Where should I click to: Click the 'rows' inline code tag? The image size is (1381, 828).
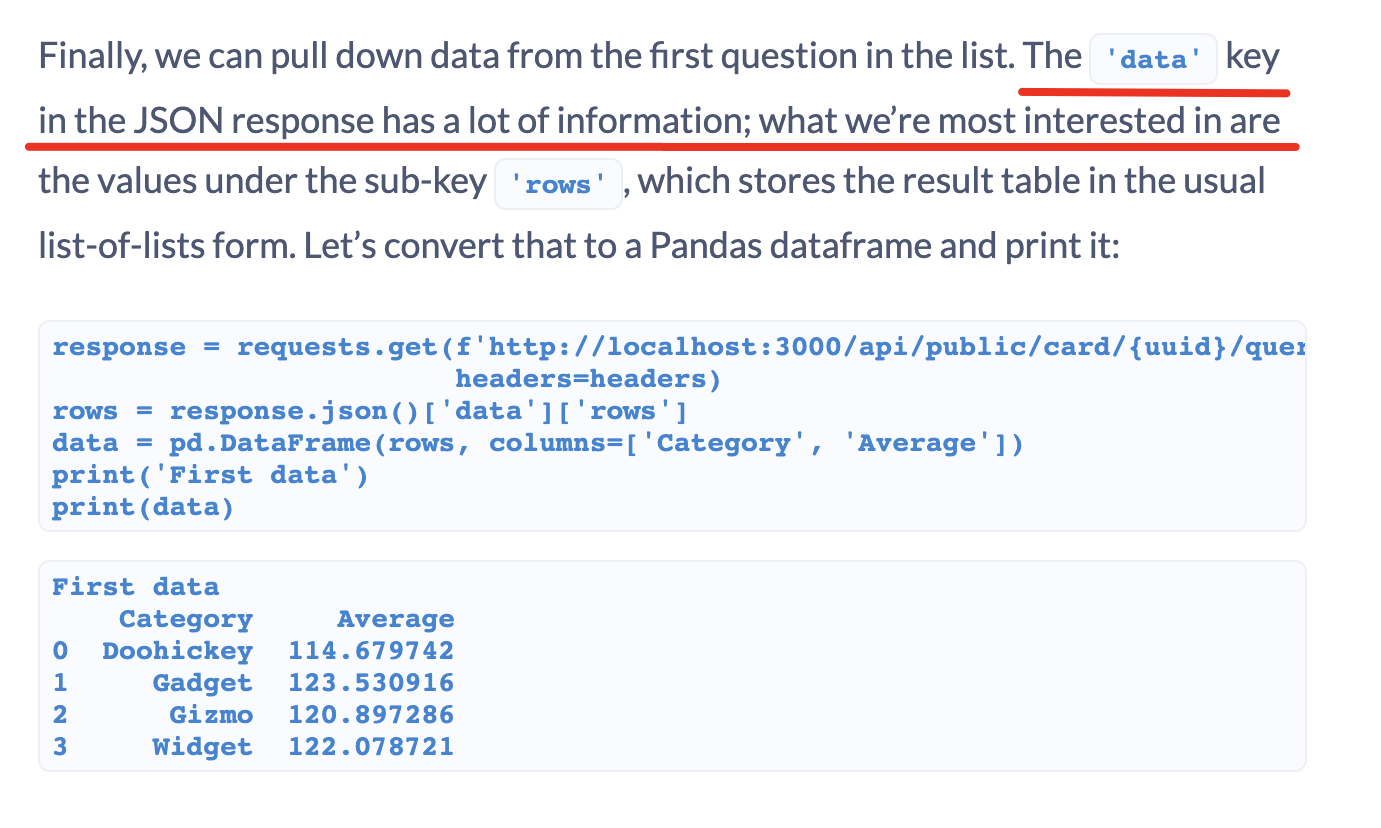[x=559, y=183]
